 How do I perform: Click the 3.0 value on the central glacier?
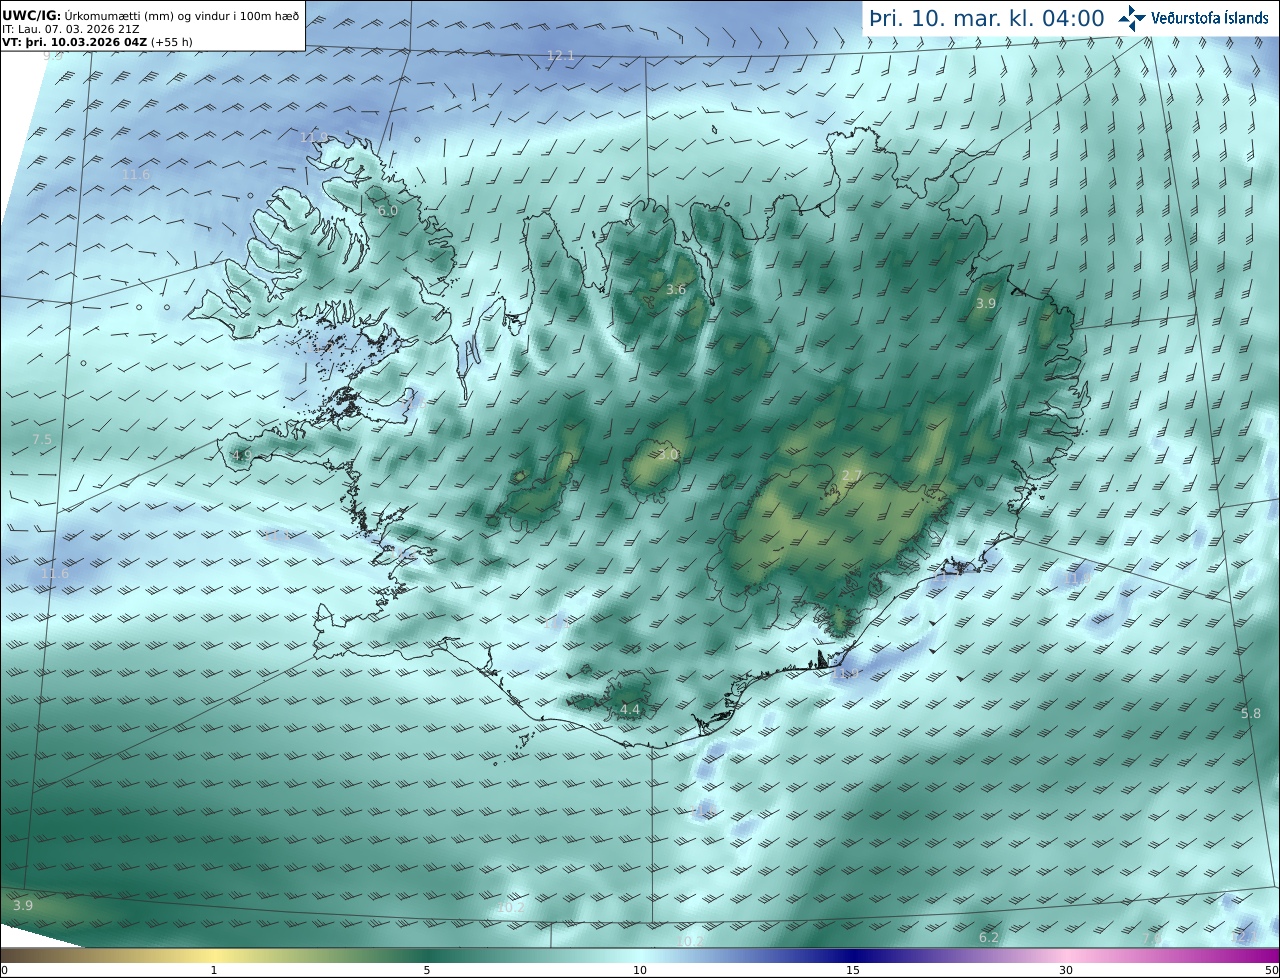coord(669,455)
